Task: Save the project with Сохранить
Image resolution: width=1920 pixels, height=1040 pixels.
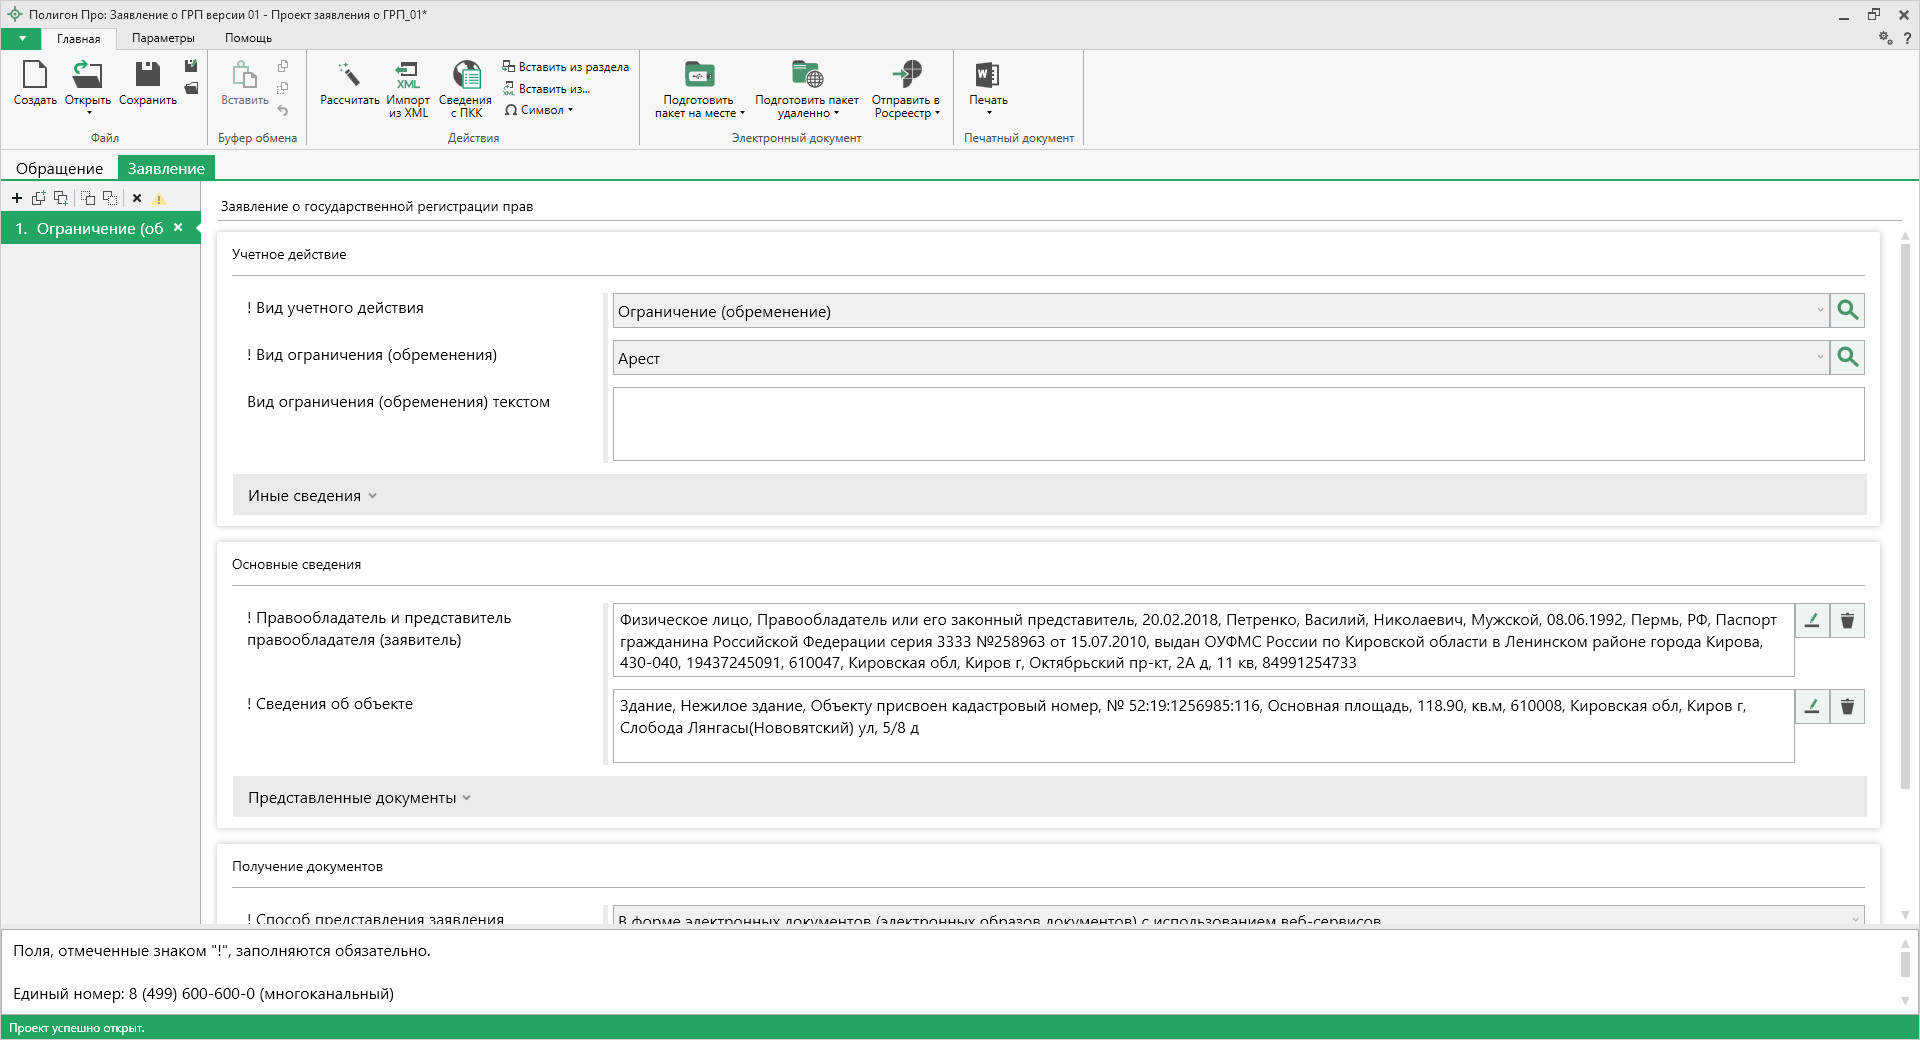Action: tap(148, 82)
